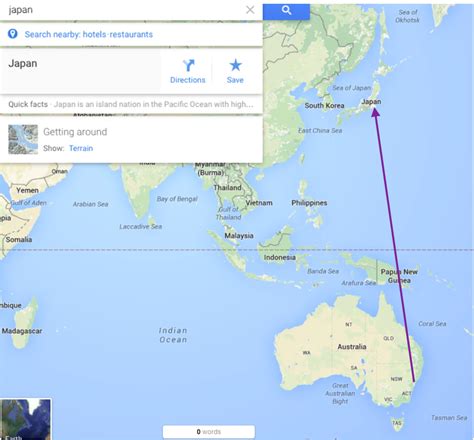Click the Japan place title card

[x=81, y=71]
